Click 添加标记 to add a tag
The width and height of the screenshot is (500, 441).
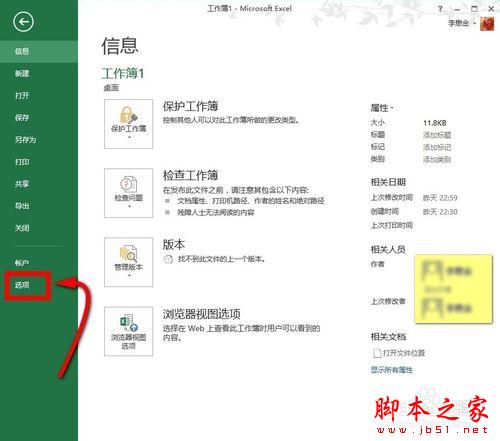coord(437,147)
